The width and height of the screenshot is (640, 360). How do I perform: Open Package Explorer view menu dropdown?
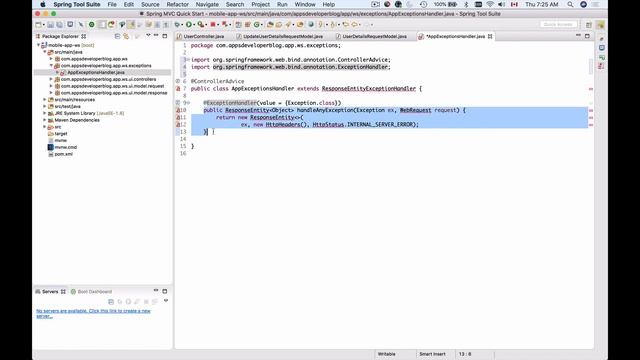point(148,36)
